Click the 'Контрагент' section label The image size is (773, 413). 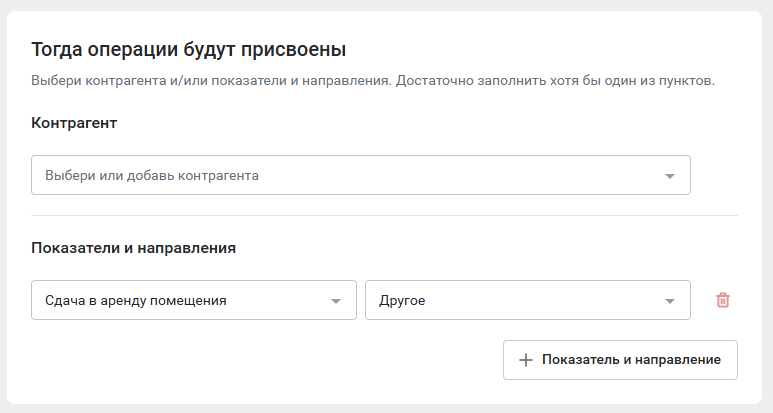[74, 123]
